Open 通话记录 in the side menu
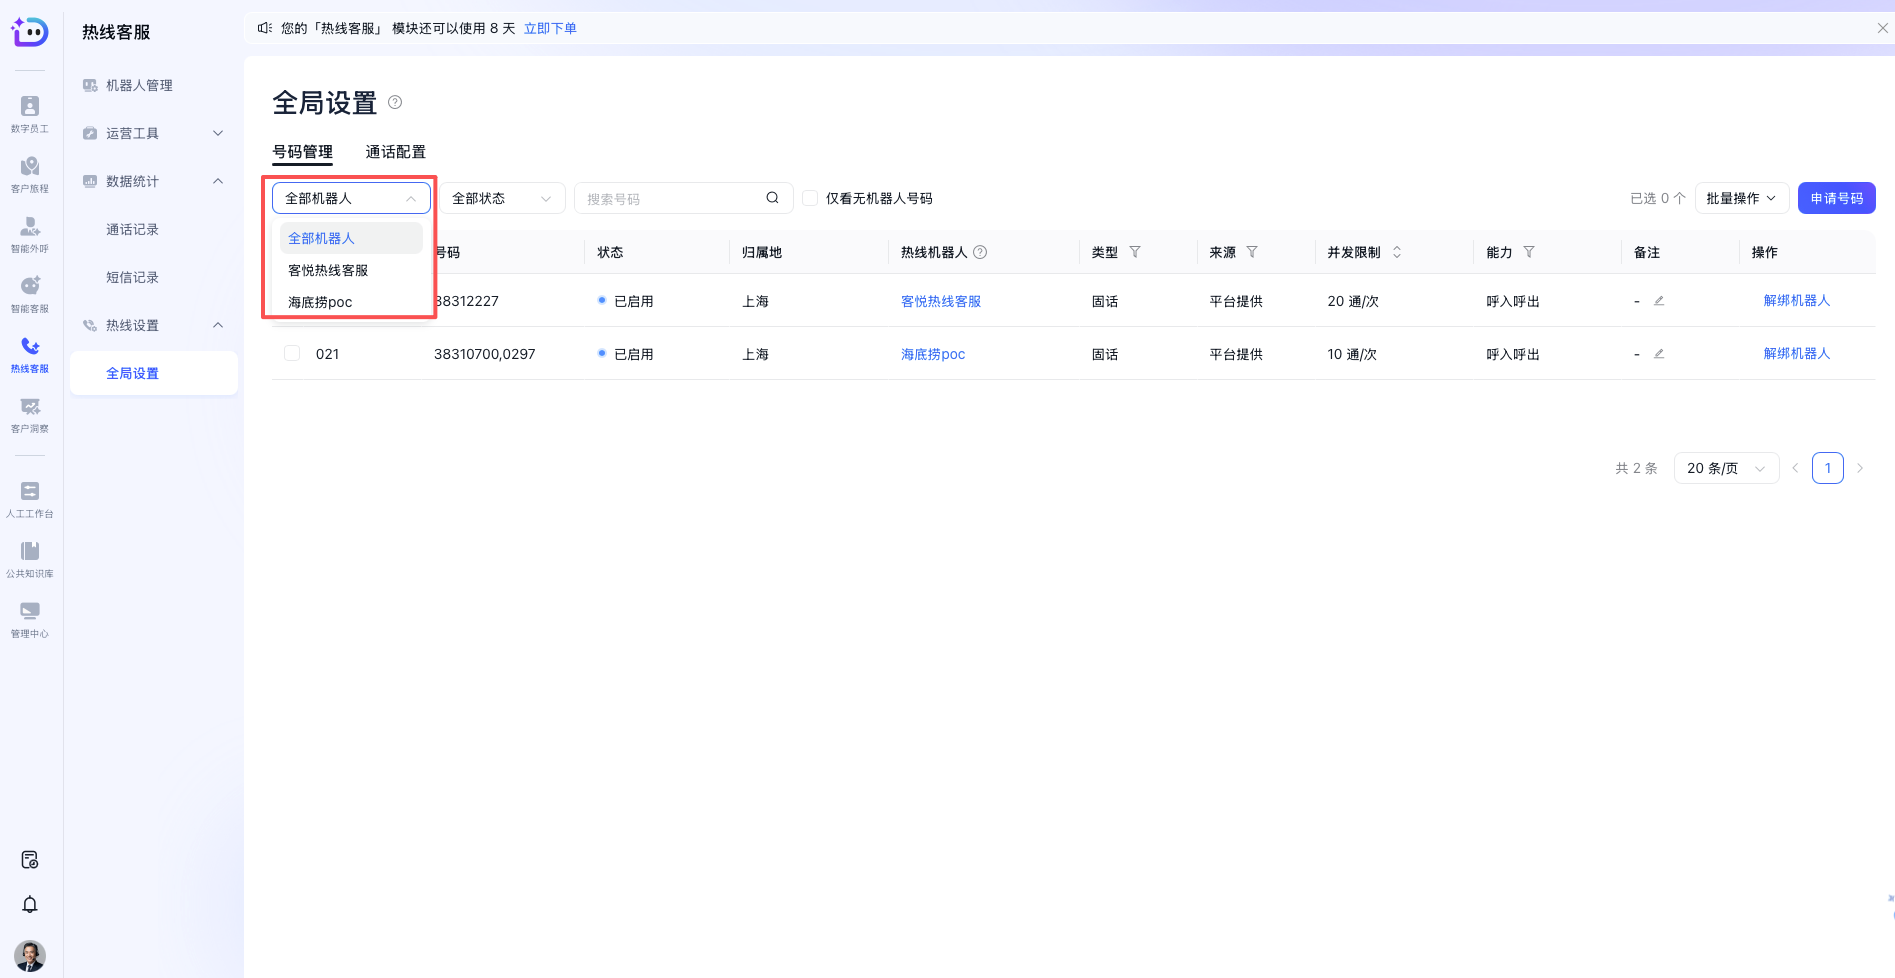The width and height of the screenshot is (1895, 978). [132, 229]
